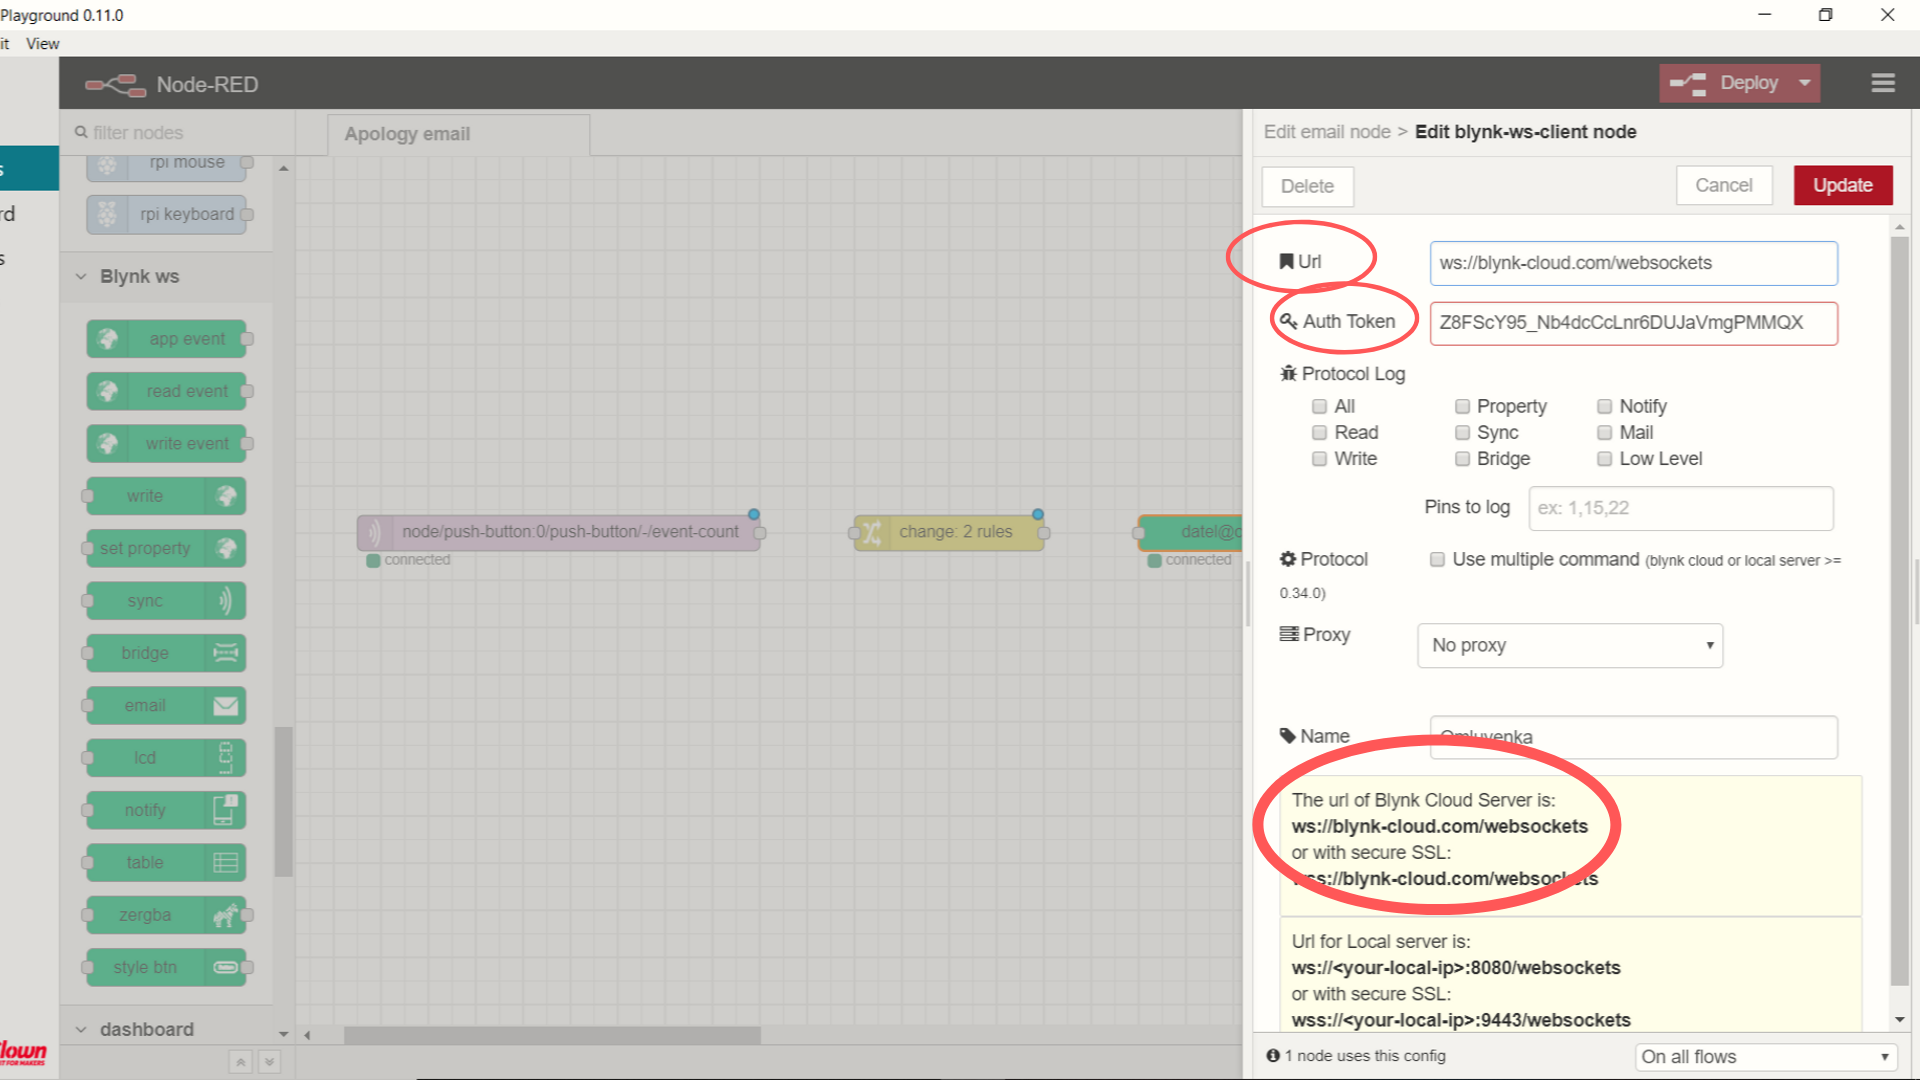Viewport: 1920px width, 1080px height.
Task: Click the Update button
Action: [x=1843, y=185]
